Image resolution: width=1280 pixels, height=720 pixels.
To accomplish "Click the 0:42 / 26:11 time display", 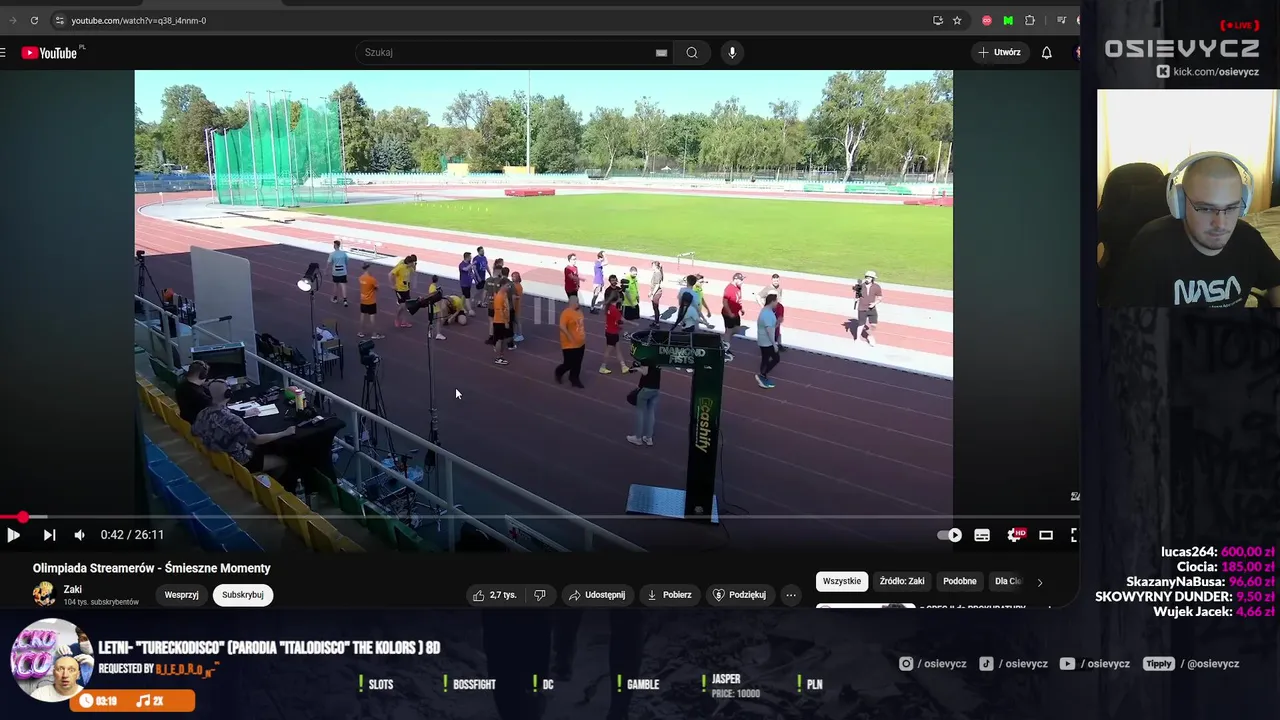I will [x=132, y=535].
